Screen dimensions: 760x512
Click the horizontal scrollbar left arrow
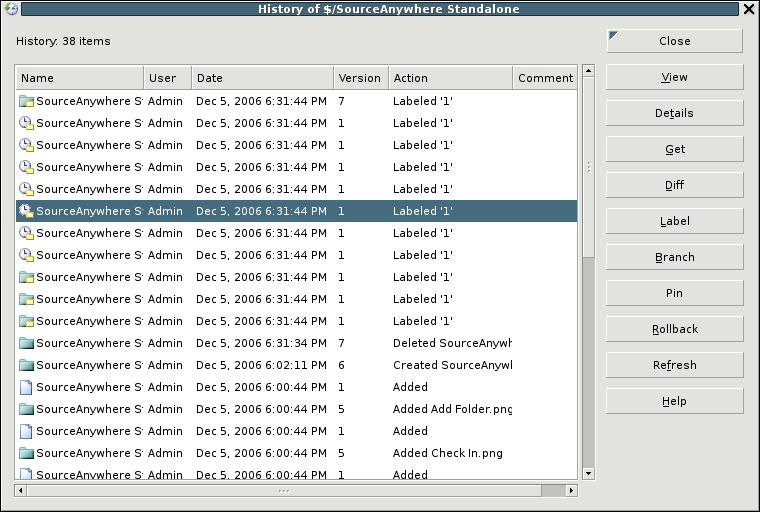(x=20, y=491)
